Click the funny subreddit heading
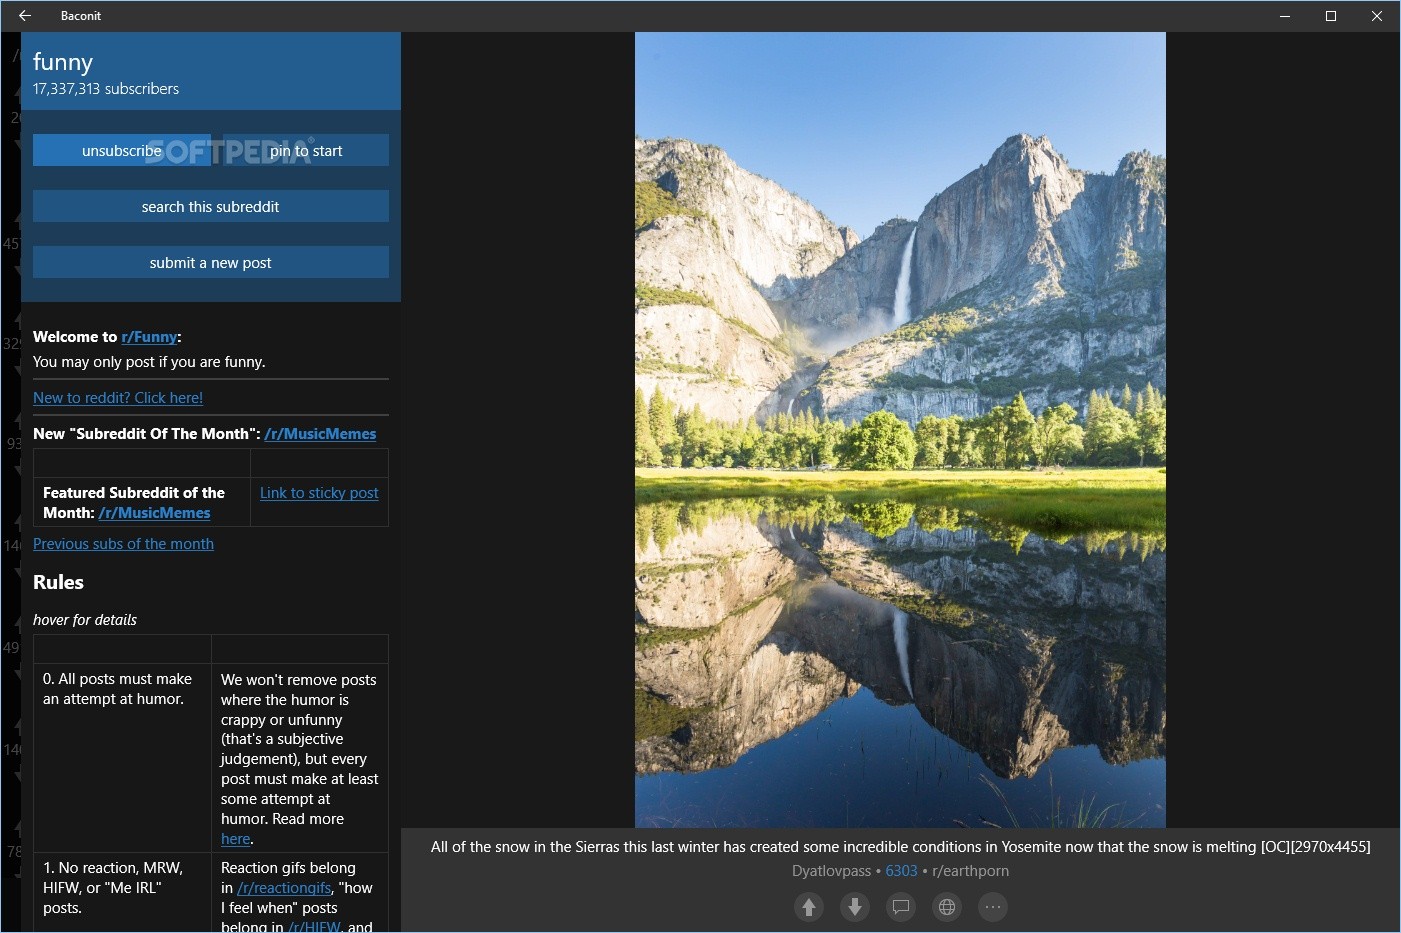 [x=63, y=62]
